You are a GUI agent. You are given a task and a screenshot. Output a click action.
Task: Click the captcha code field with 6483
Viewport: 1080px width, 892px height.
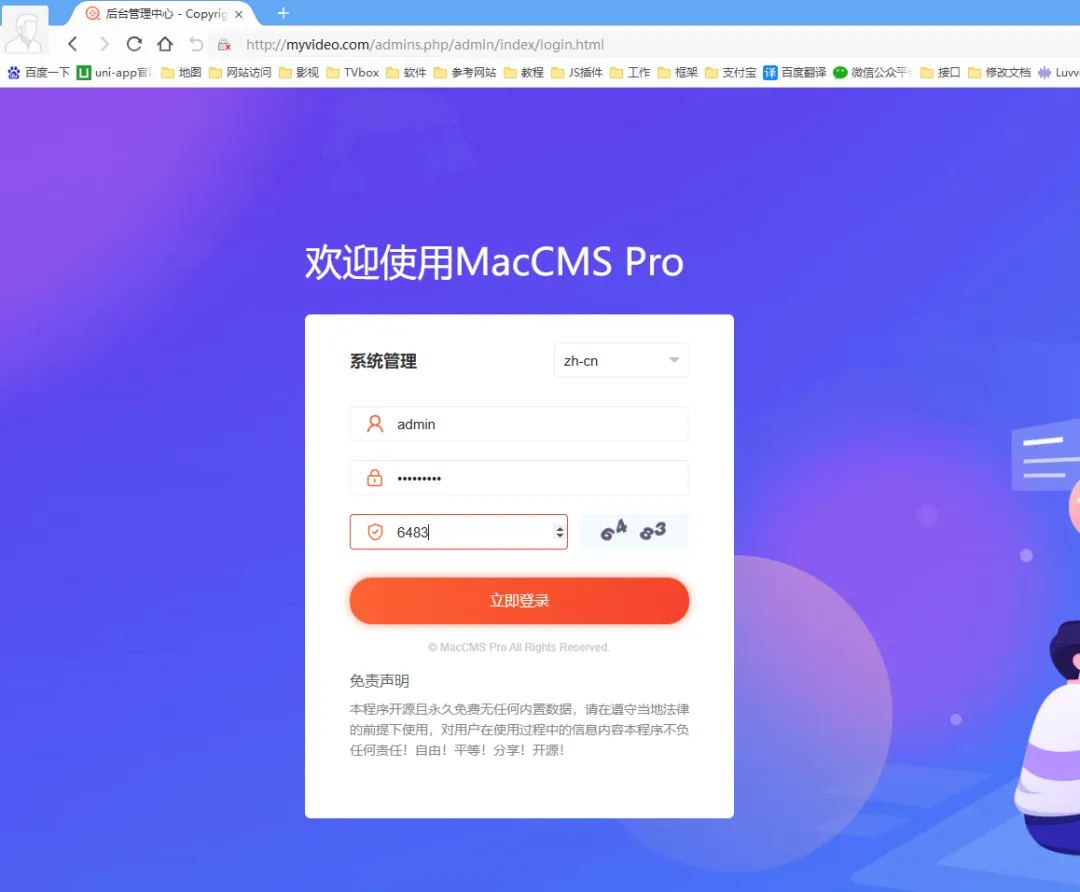click(459, 532)
